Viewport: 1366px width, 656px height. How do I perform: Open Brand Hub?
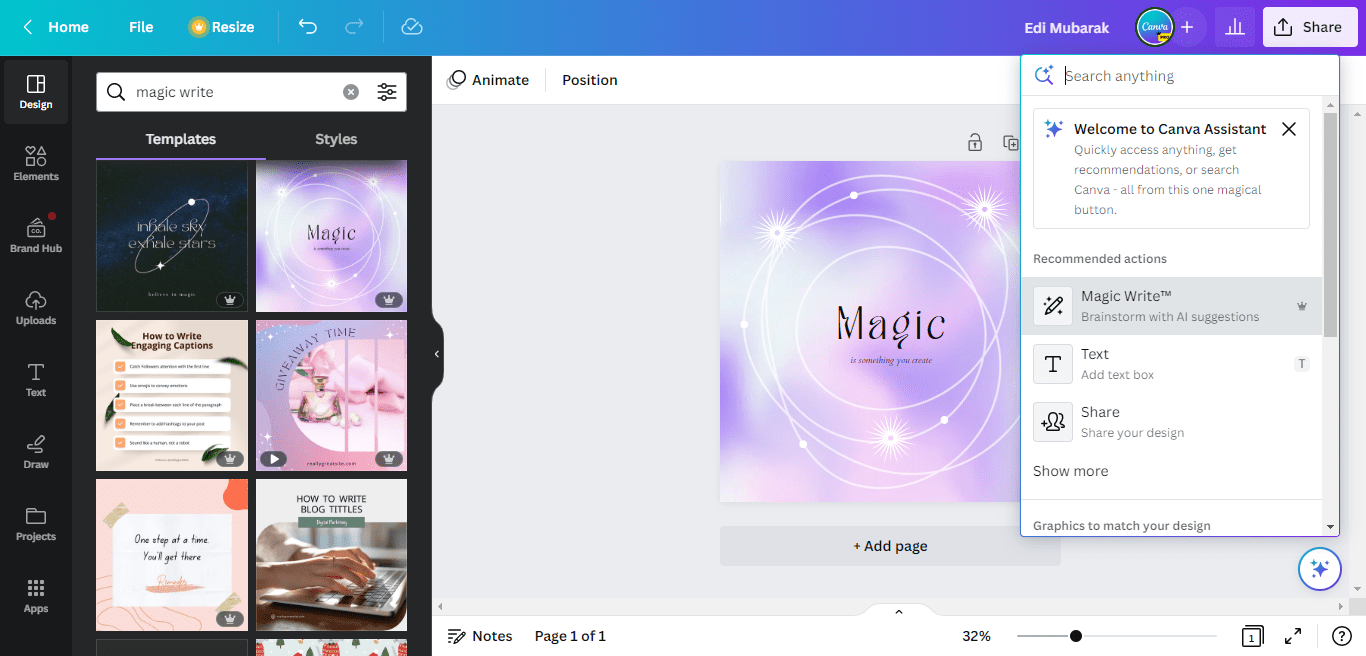coord(36,234)
